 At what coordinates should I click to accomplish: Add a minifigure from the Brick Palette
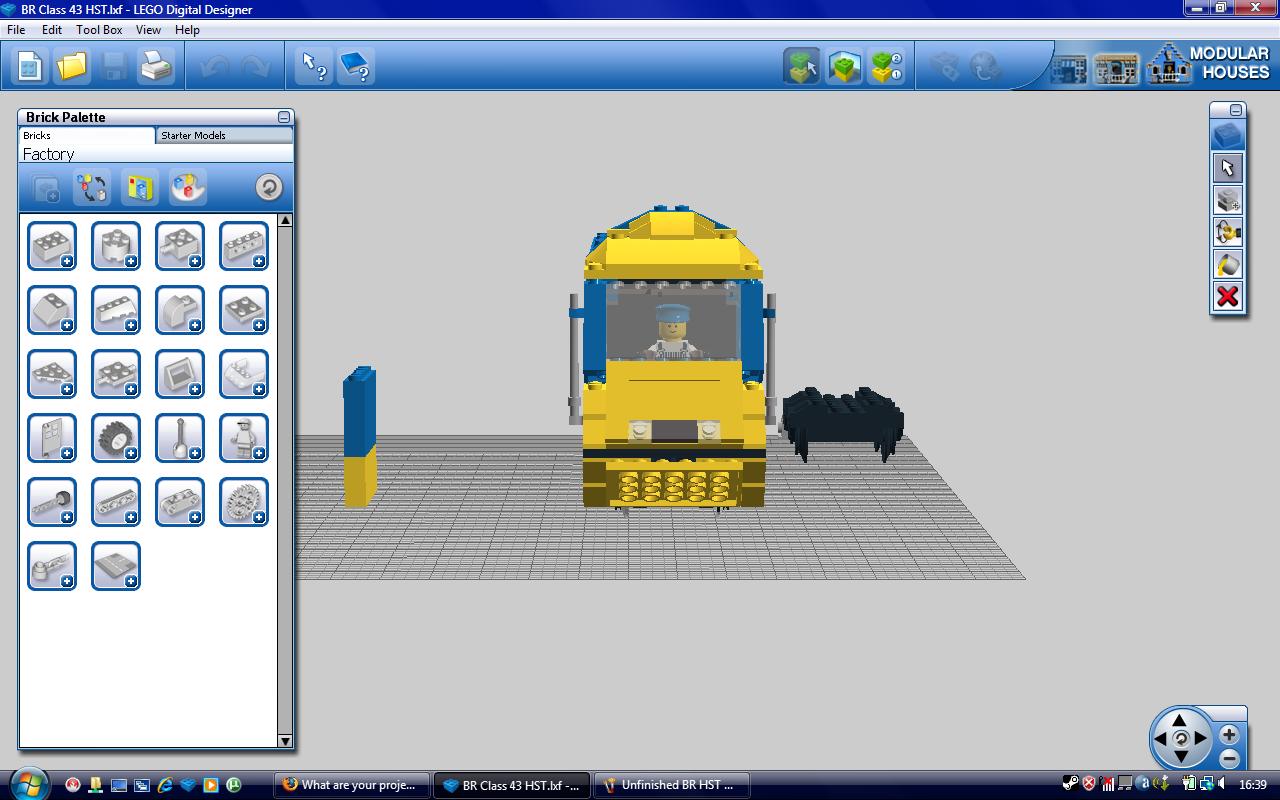pos(244,437)
